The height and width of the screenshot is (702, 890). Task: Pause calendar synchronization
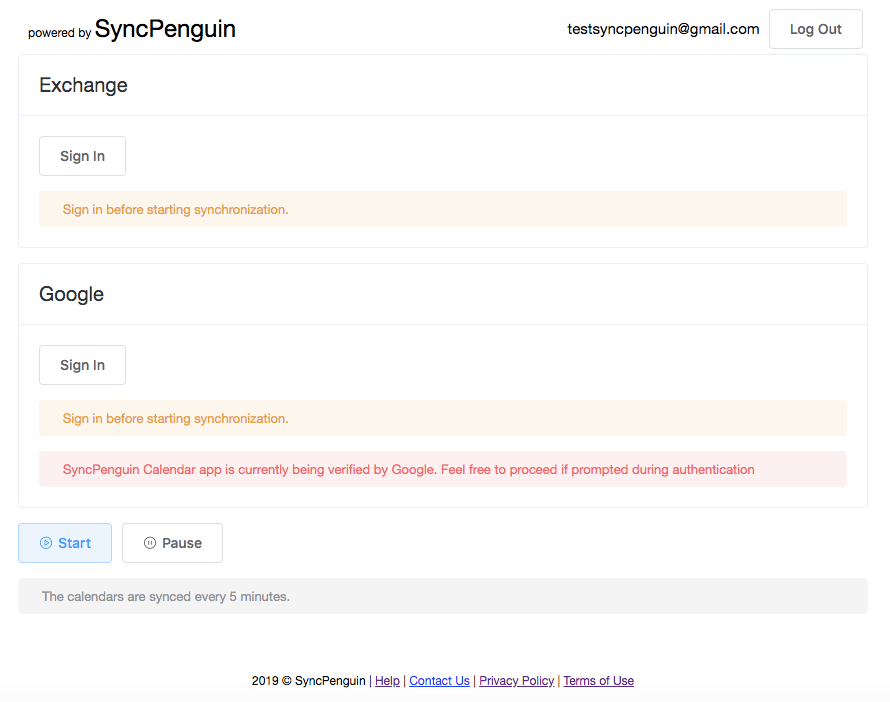point(173,543)
